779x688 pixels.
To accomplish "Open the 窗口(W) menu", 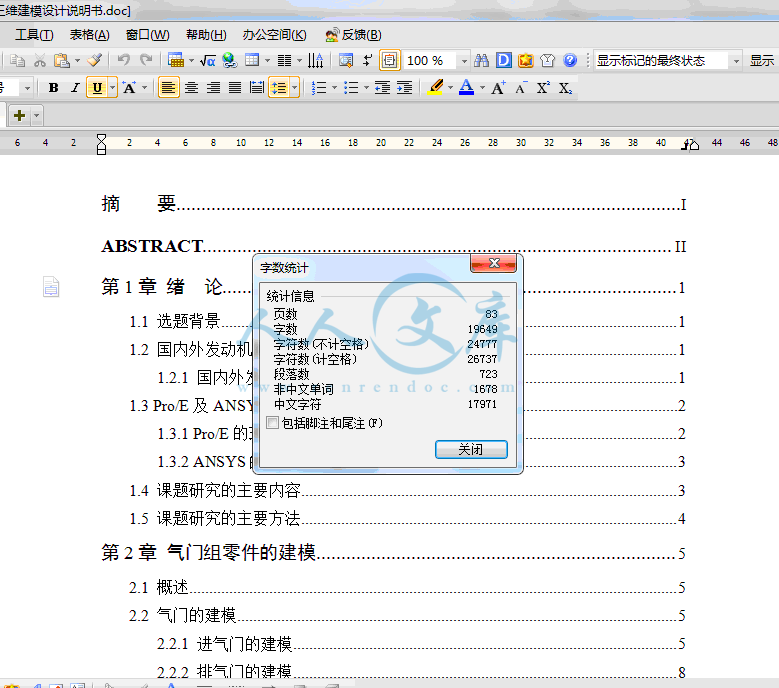I will pos(148,35).
